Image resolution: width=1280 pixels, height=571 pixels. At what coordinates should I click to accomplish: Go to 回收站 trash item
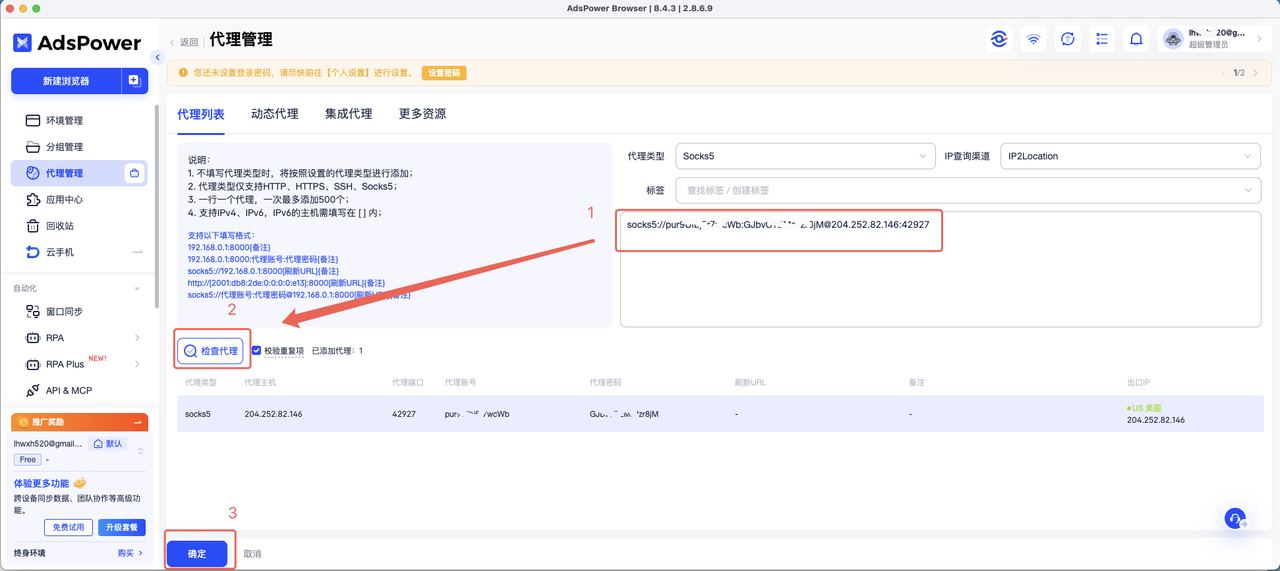[x=60, y=225]
